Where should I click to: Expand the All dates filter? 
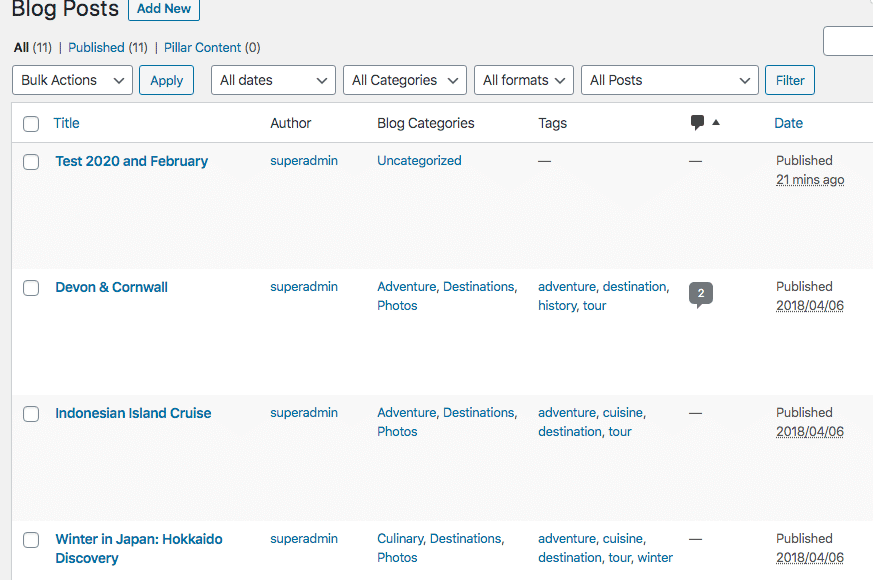click(272, 79)
